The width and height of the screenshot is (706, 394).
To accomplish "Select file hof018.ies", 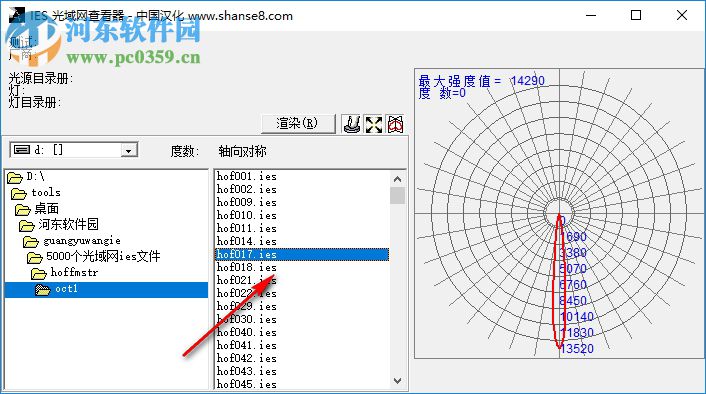I will [247, 267].
